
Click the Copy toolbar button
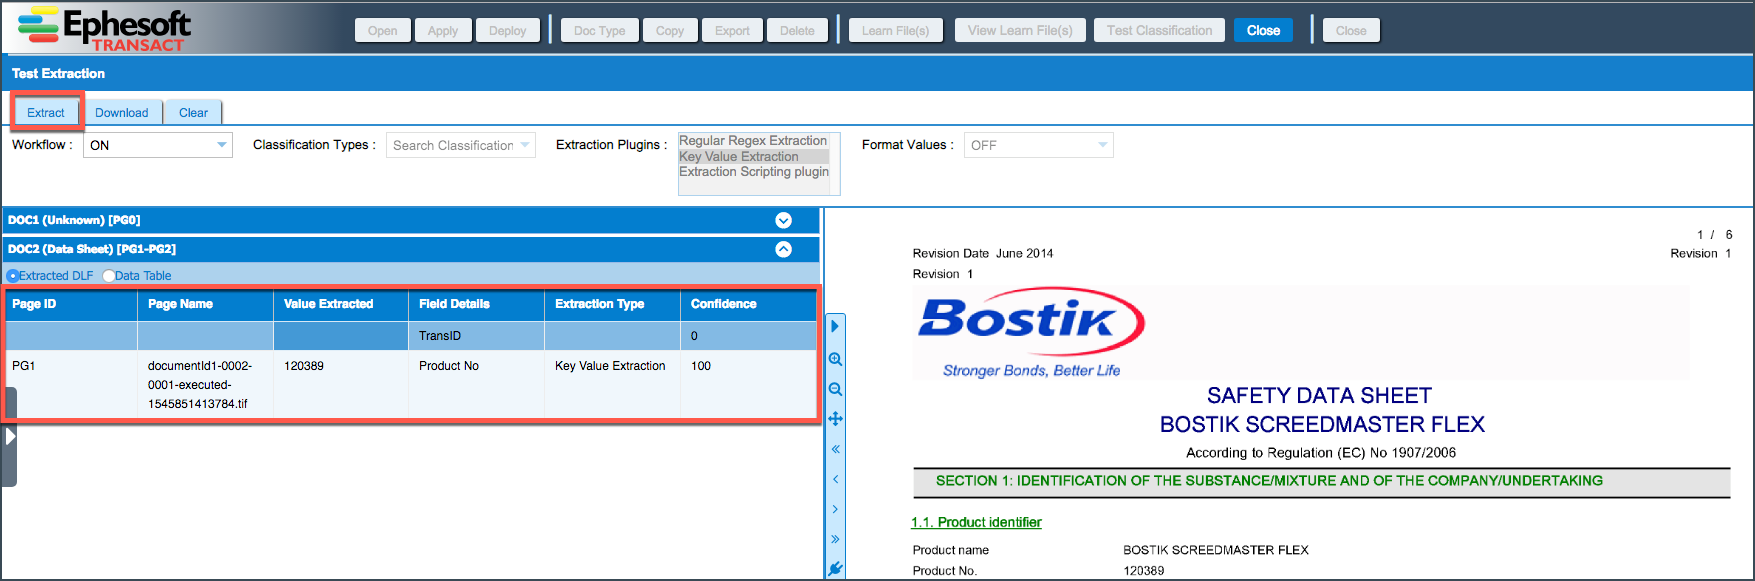click(670, 31)
